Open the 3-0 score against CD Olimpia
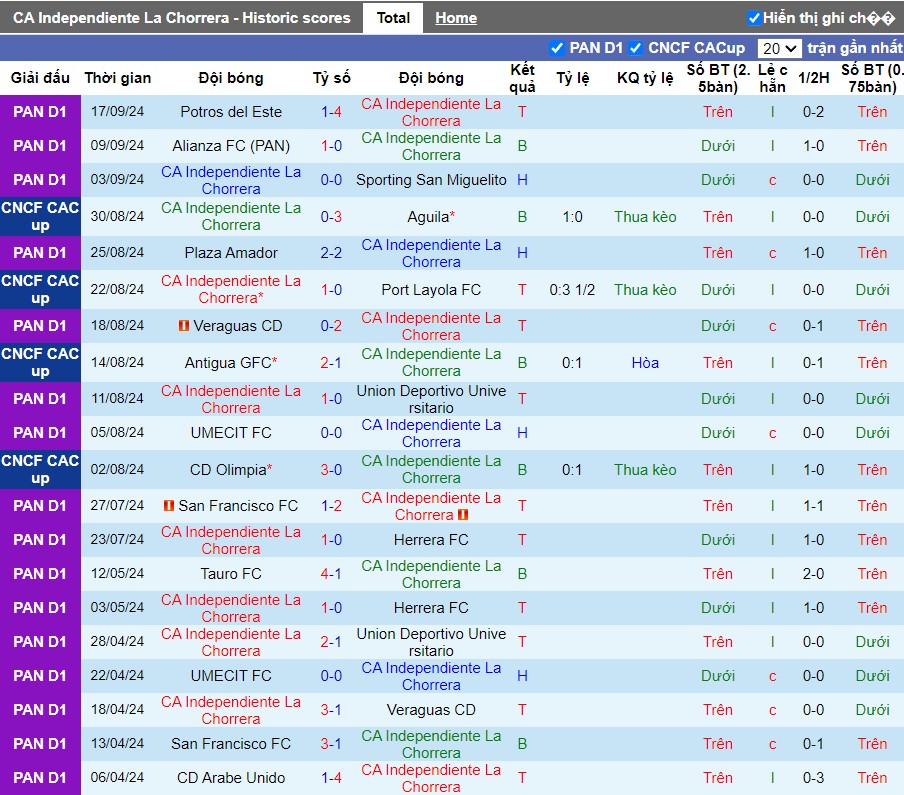Viewport: 904px width, 795px height. [x=332, y=470]
